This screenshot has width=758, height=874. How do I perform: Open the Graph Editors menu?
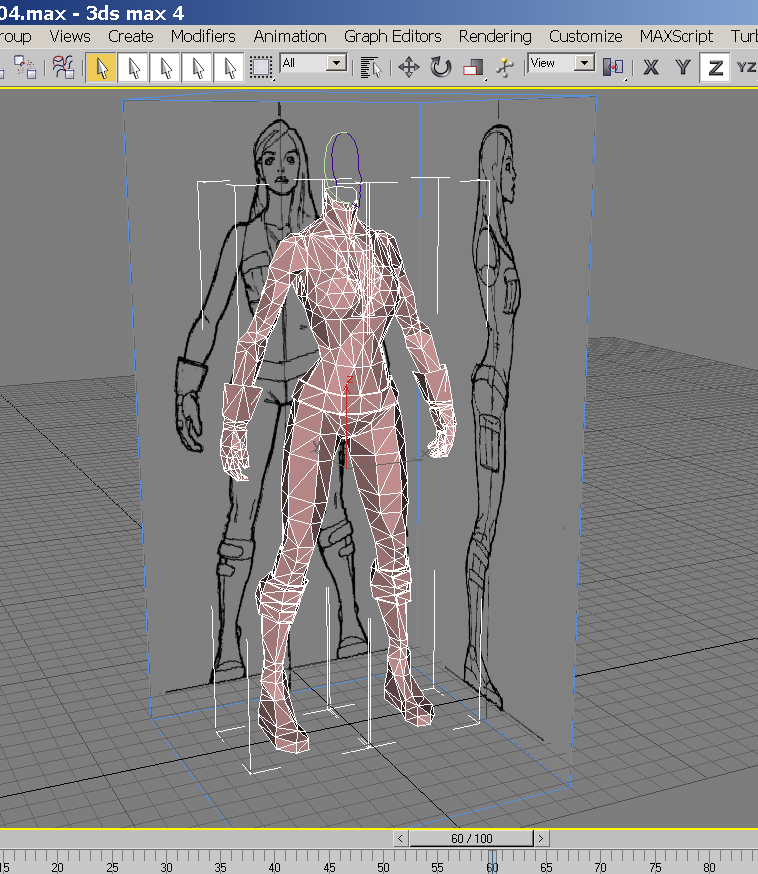point(393,36)
